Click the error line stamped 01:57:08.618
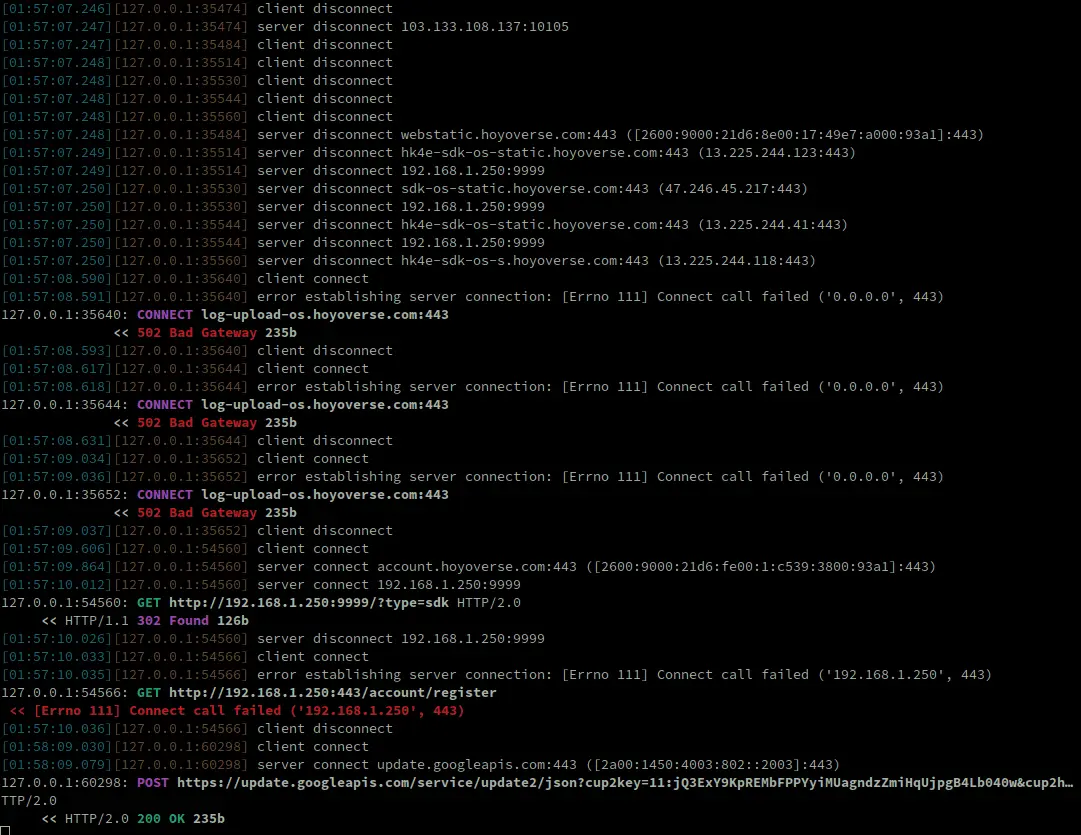 (472, 387)
